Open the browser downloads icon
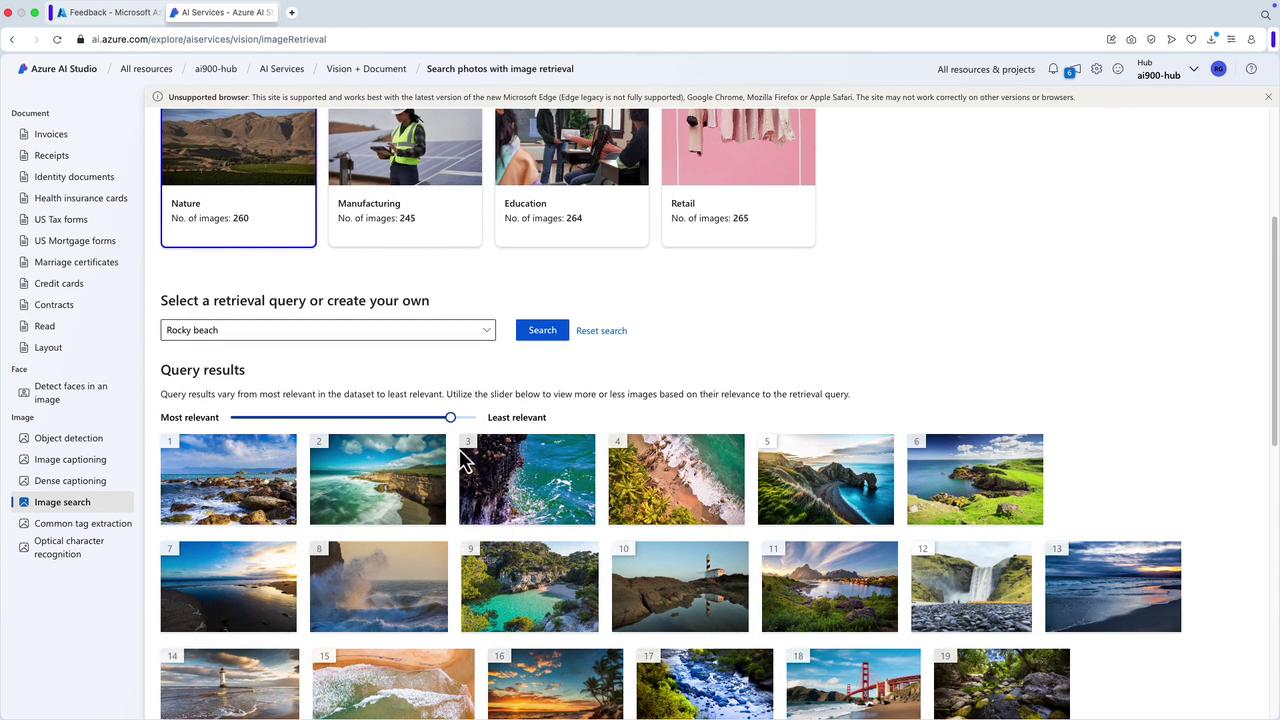The image size is (1280, 720). [x=1212, y=39]
